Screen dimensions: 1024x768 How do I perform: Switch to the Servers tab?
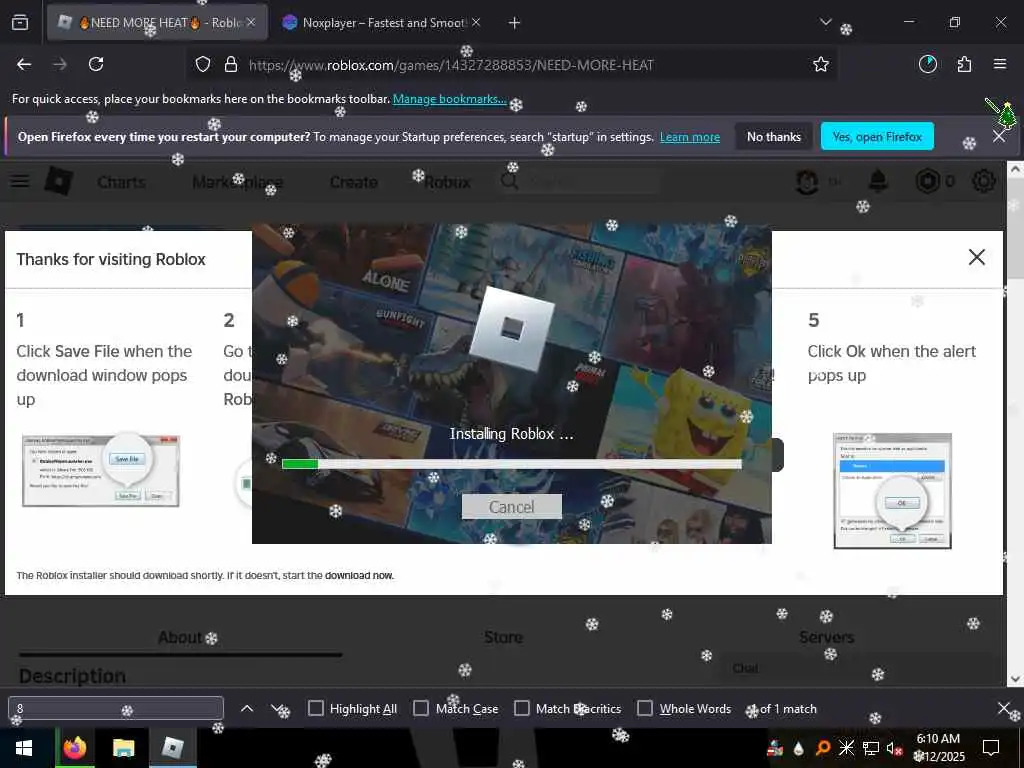tap(827, 637)
